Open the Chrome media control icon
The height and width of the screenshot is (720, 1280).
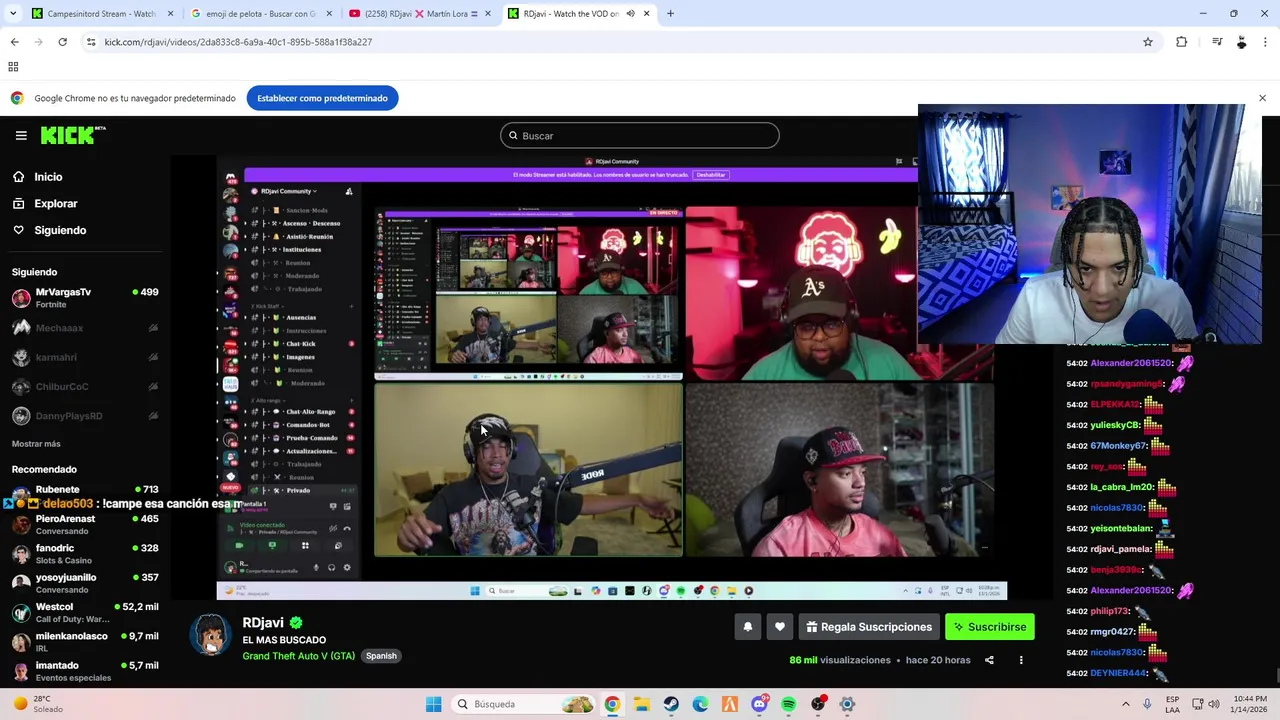click(1217, 42)
